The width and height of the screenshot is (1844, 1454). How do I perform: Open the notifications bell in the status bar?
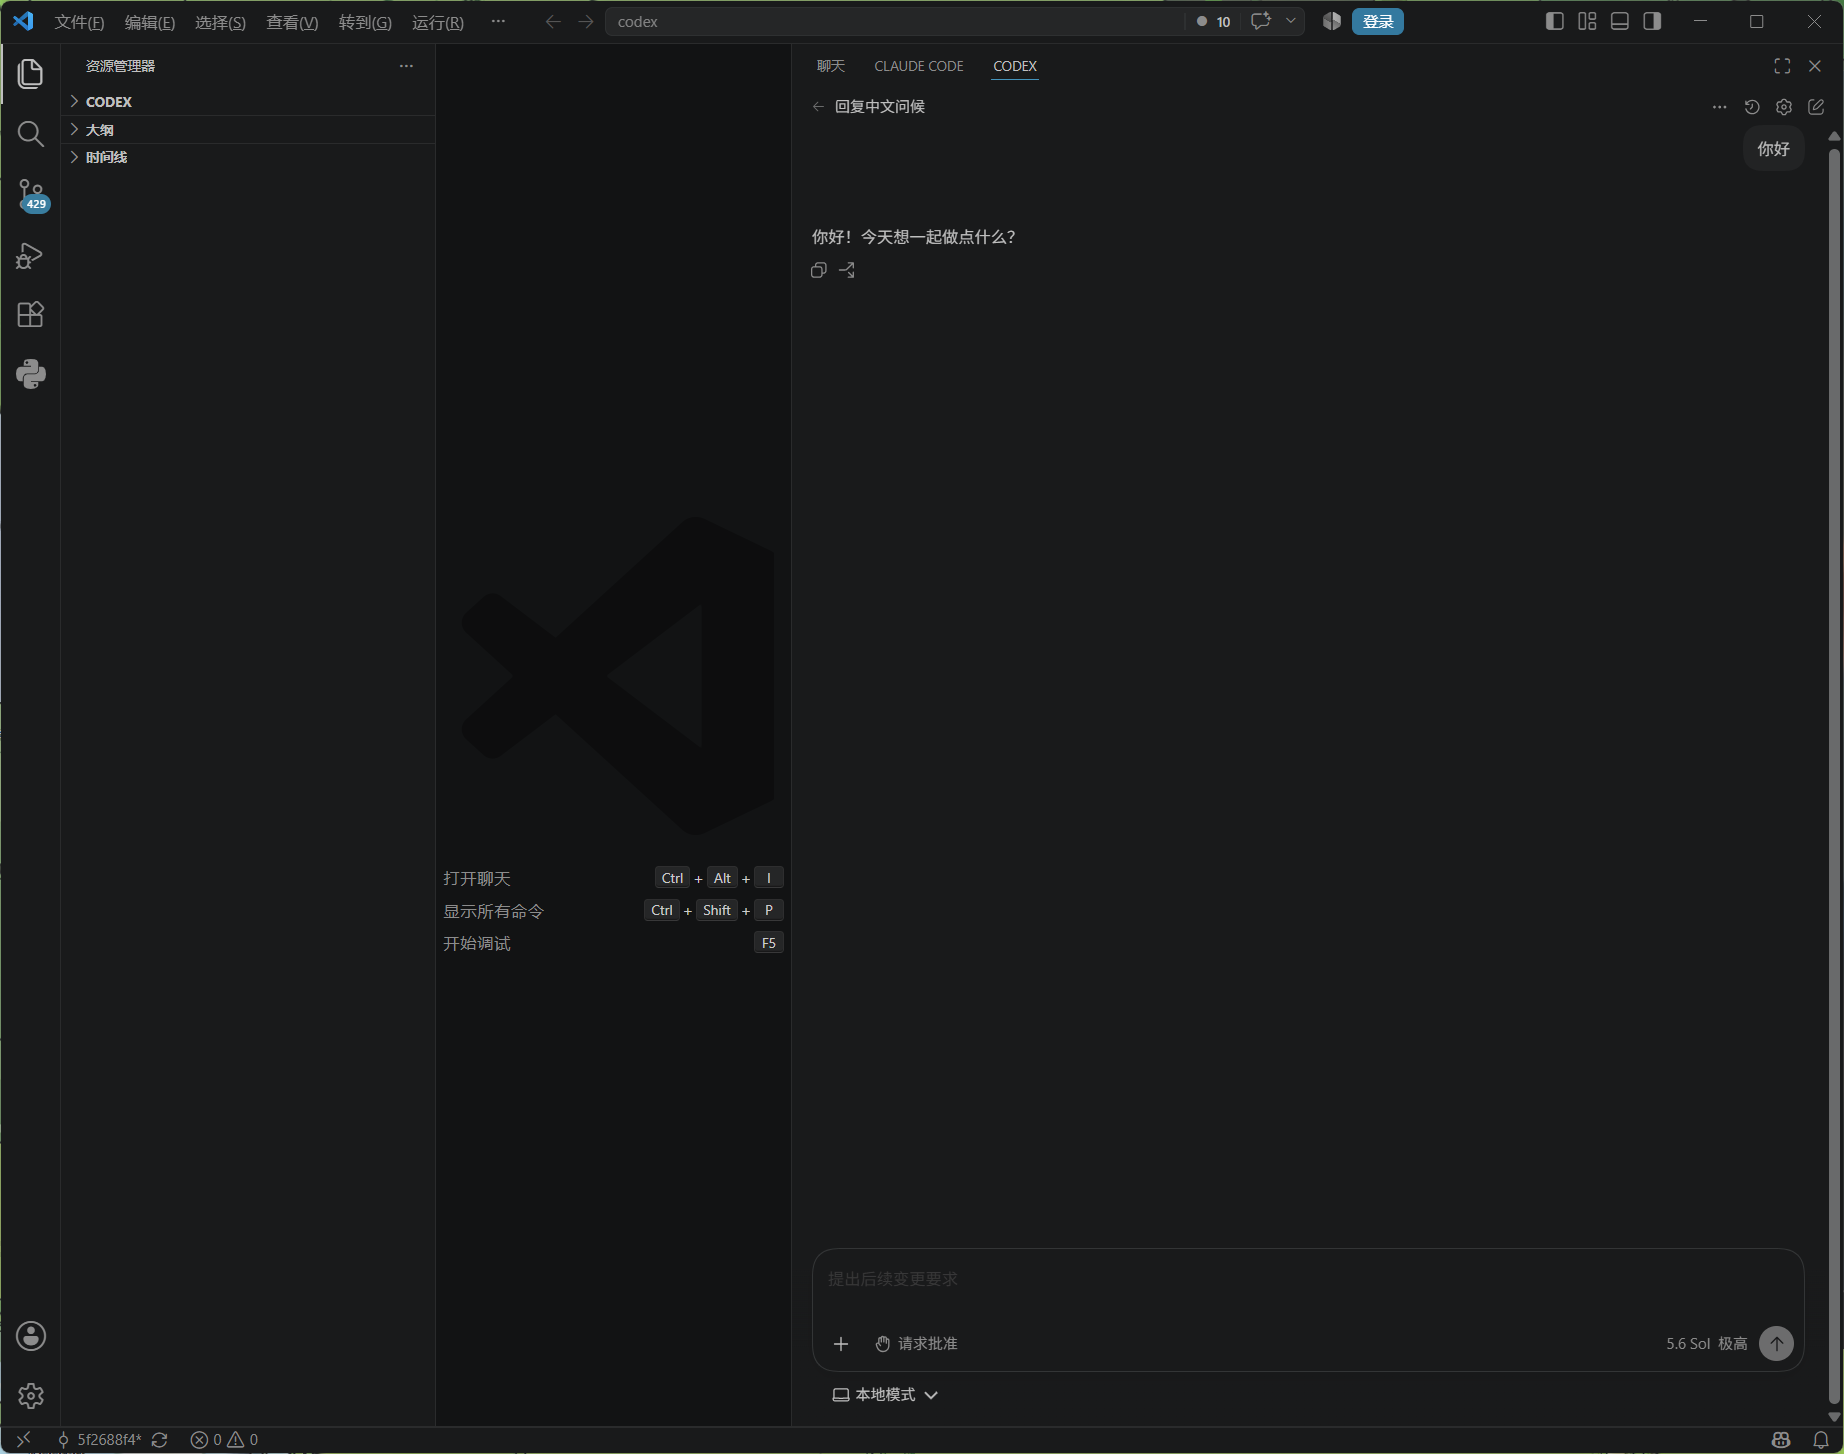[x=1821, y=1440]
